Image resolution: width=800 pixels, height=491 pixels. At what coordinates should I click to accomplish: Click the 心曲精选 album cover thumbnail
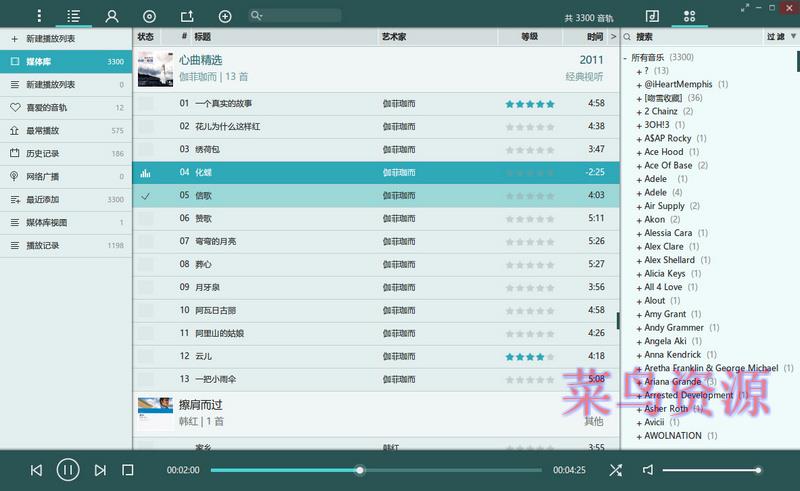coord(155,68)
